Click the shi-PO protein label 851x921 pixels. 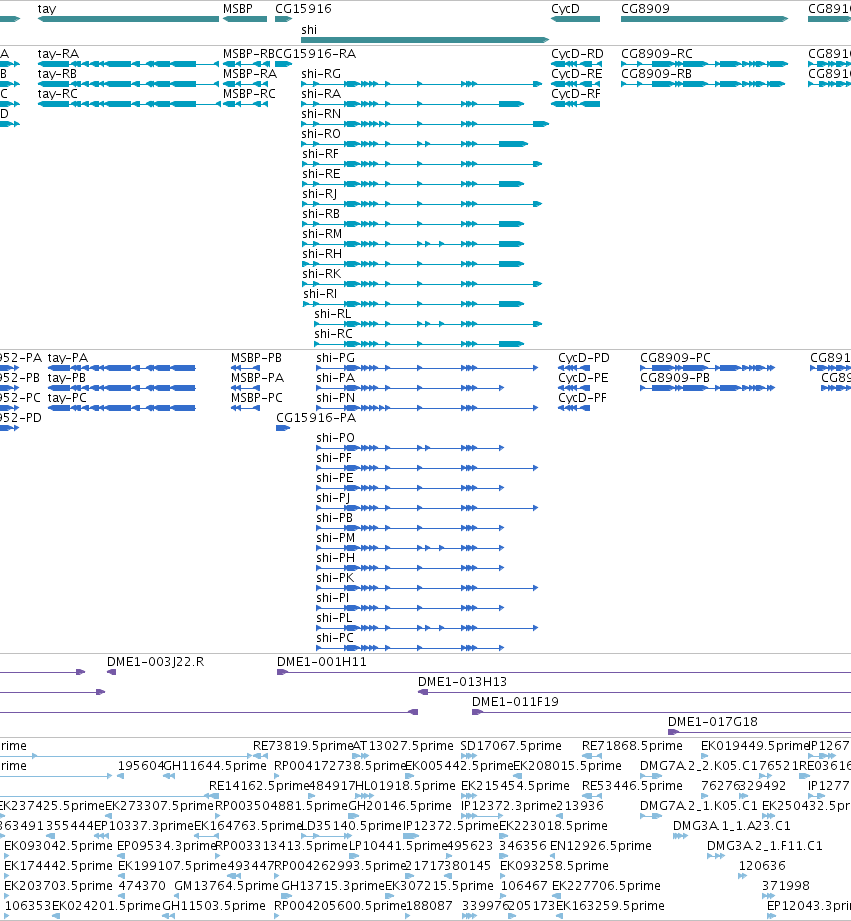pyautogui.click(x=336, y=438)
